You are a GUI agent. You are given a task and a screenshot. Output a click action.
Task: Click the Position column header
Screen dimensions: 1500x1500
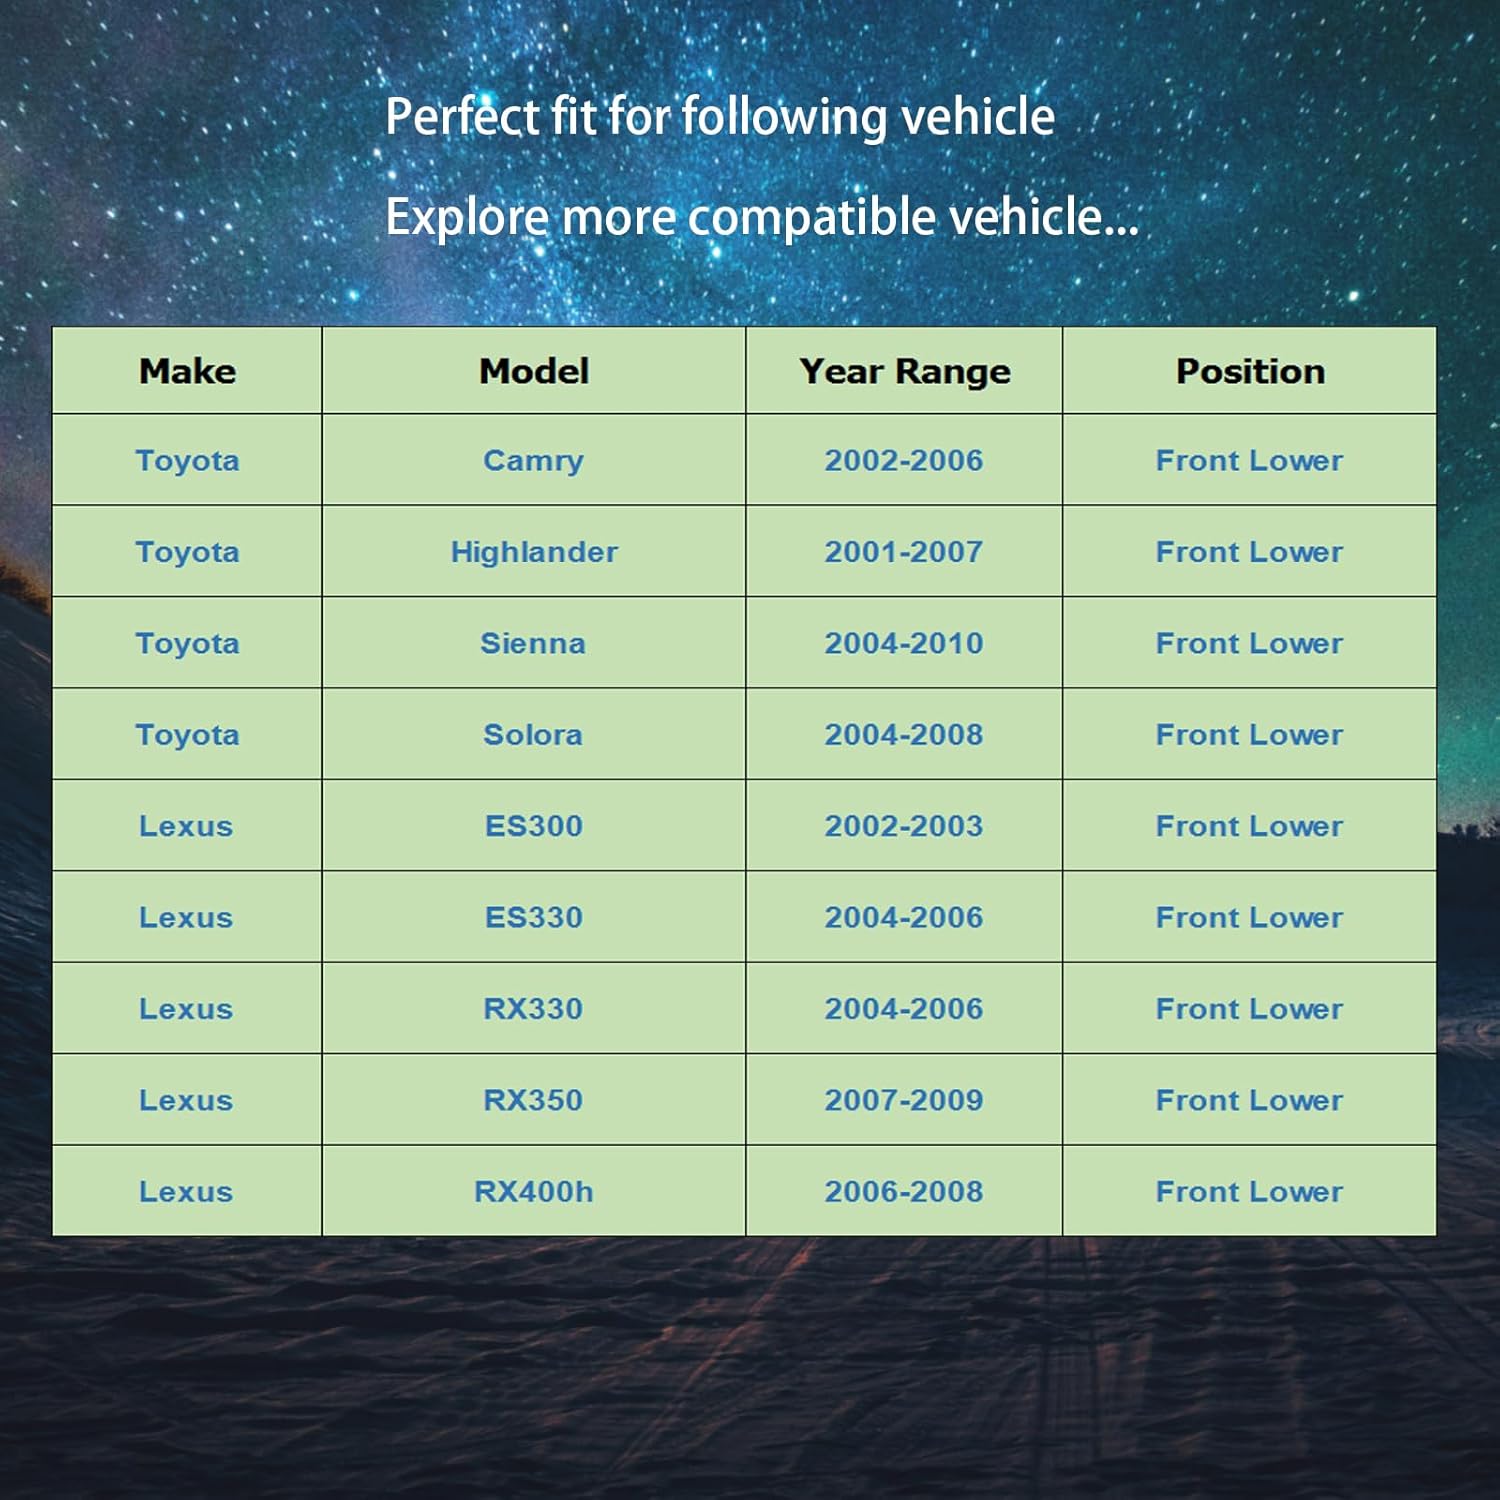click(1250, 371)
